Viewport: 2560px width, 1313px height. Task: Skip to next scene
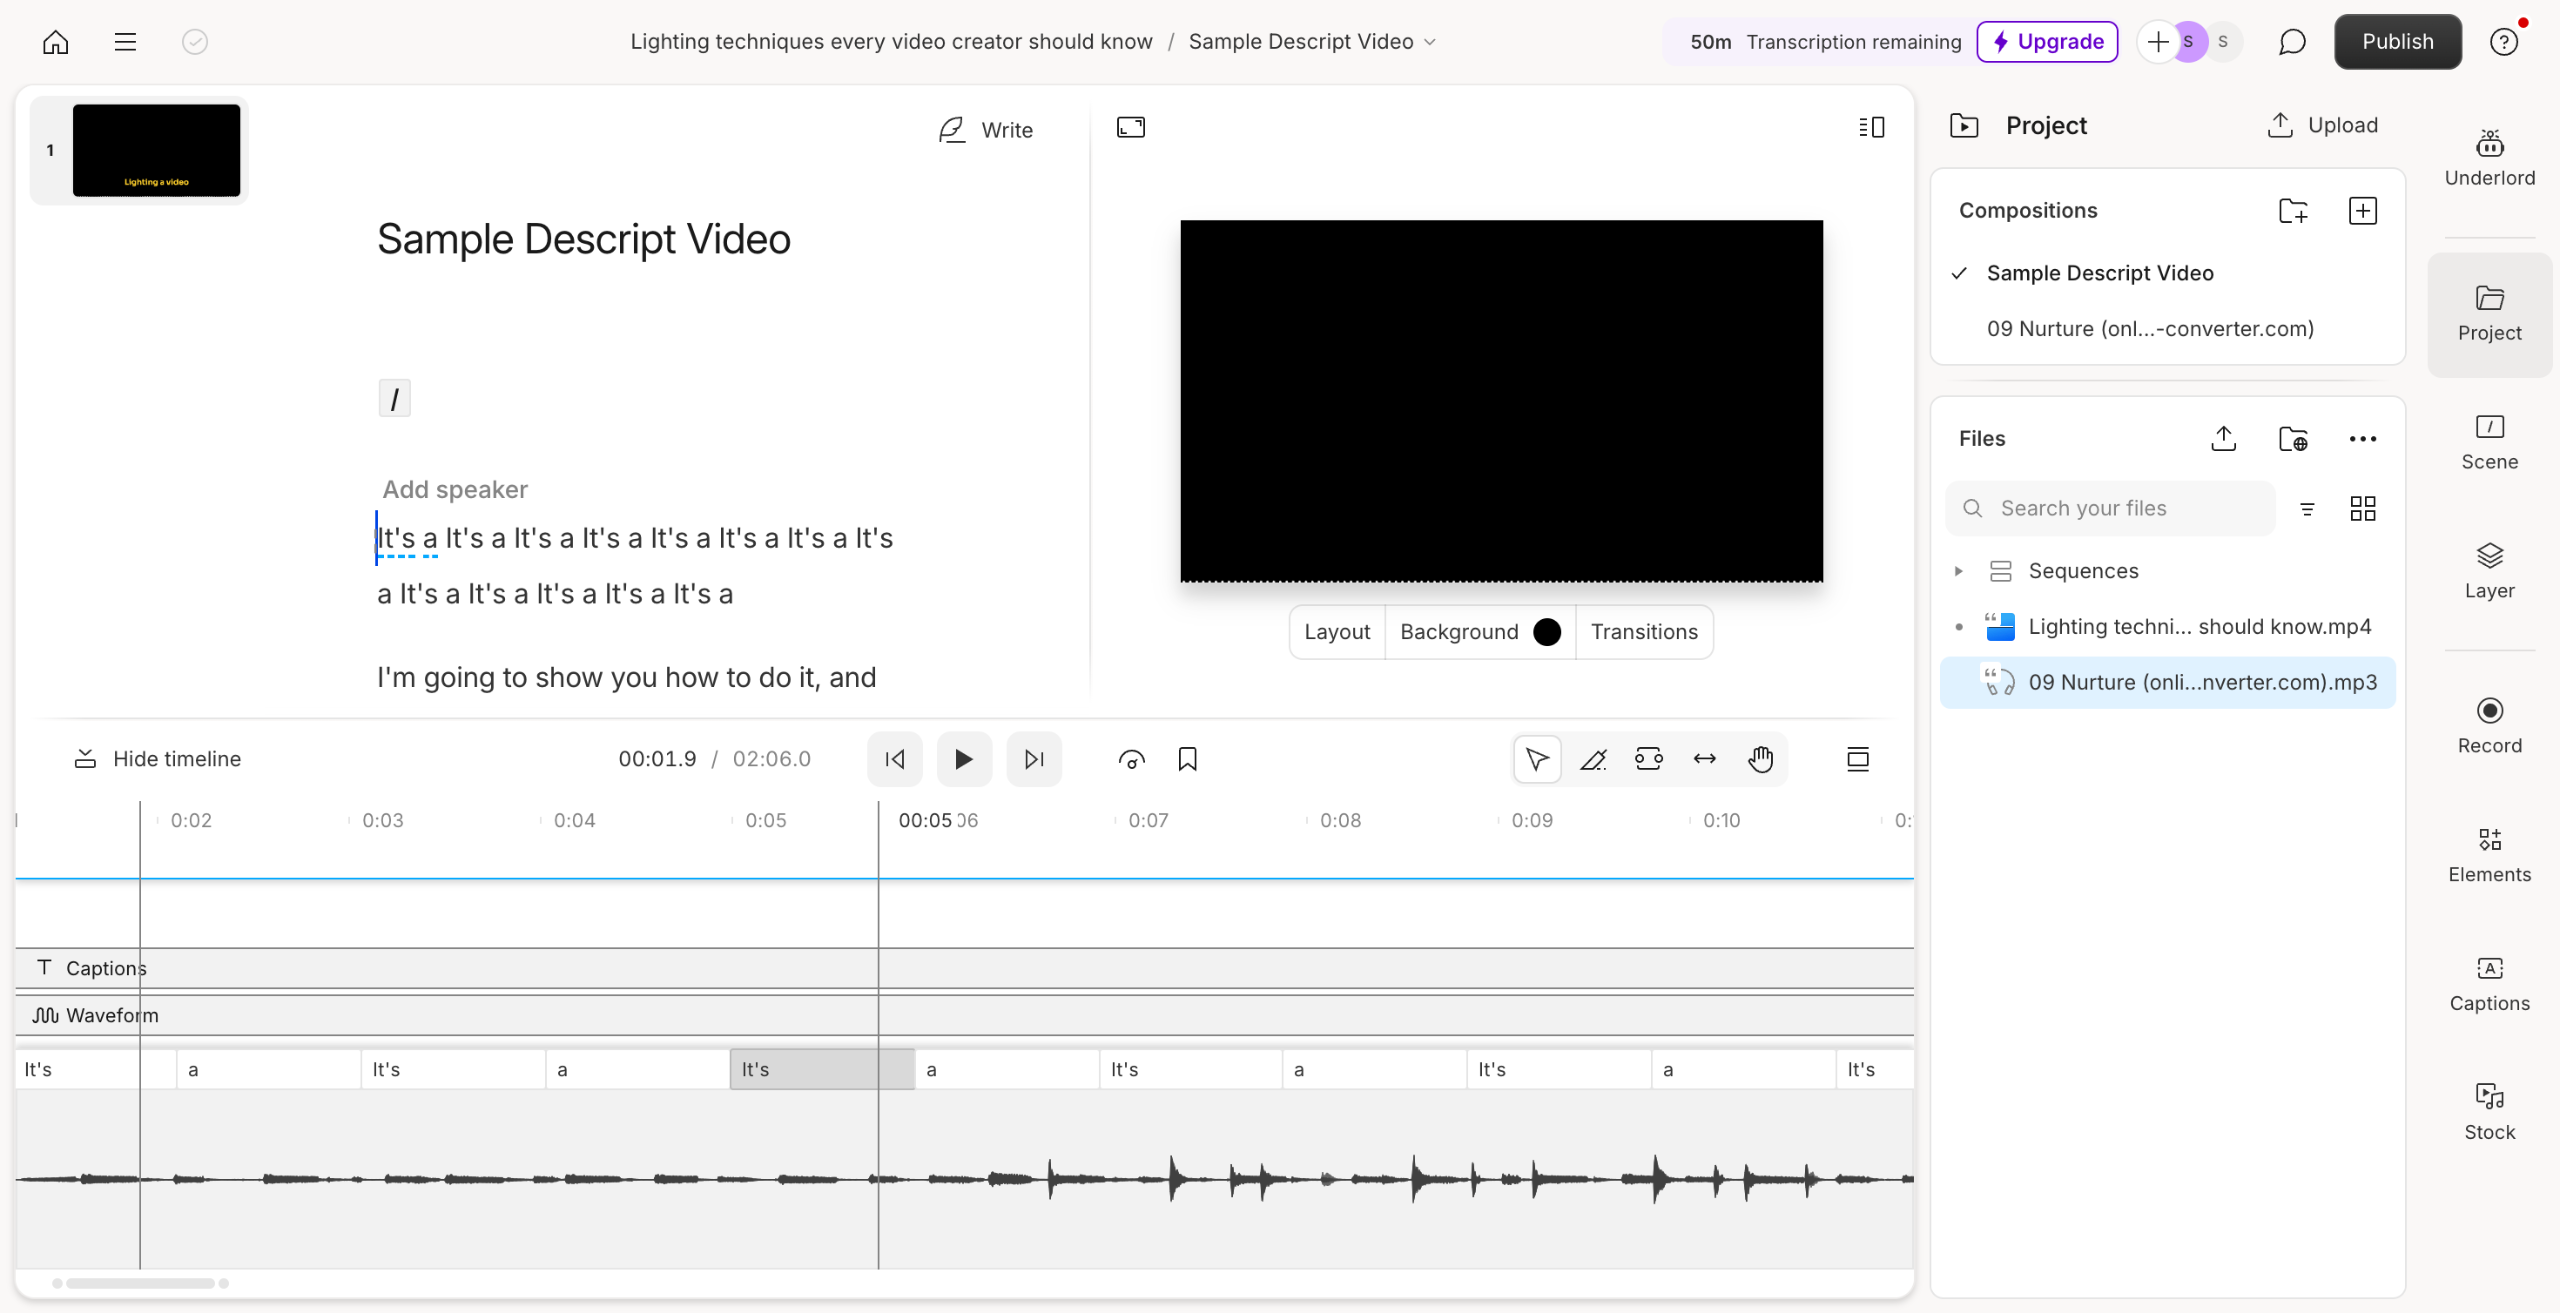1034,760
